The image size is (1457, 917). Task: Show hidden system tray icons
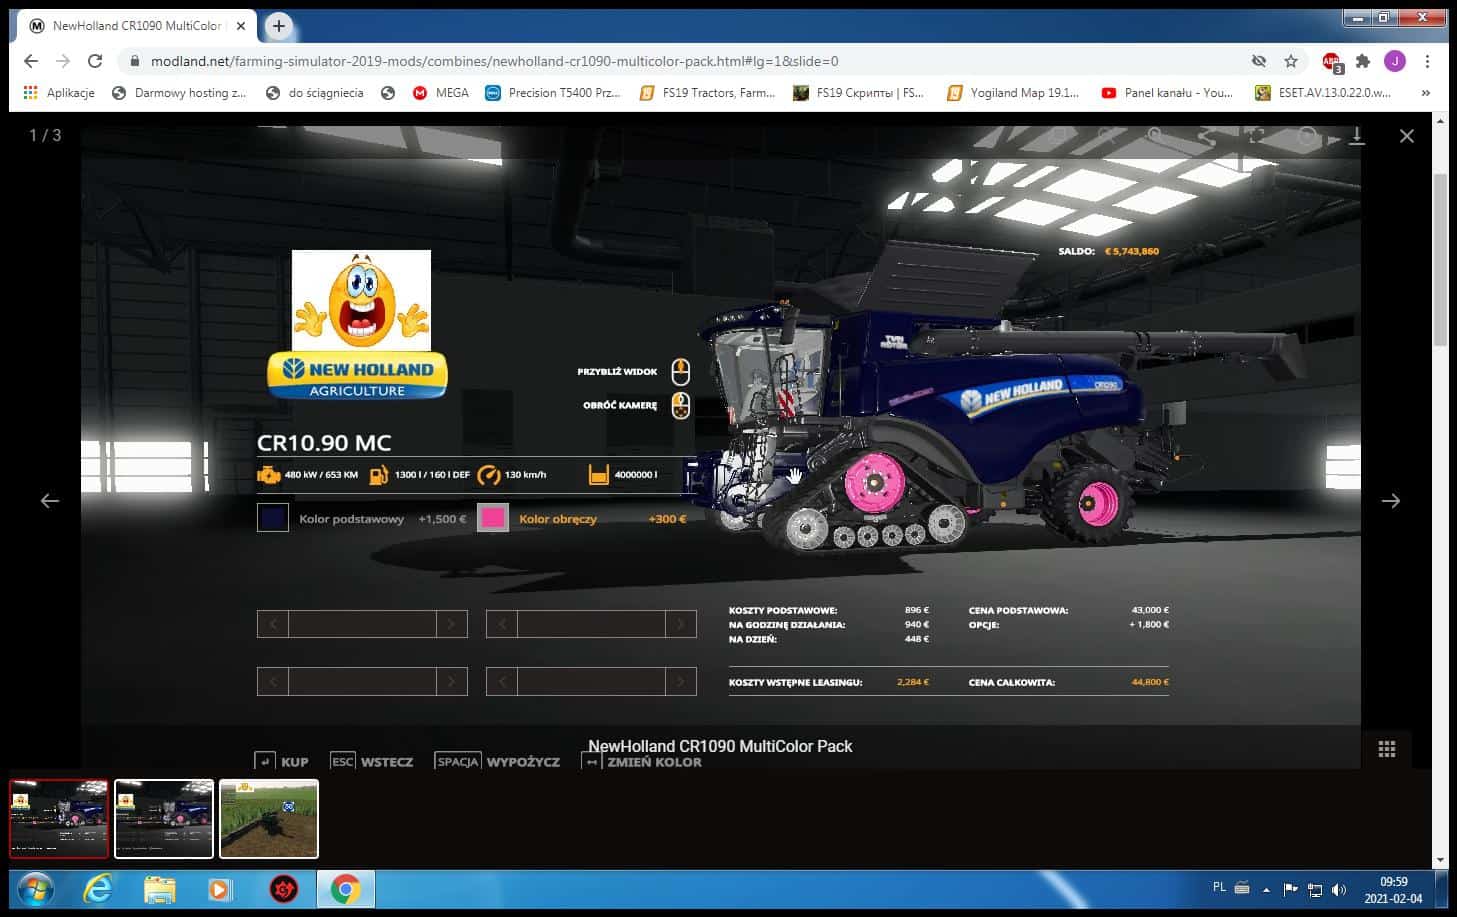tap(1266, 889)
